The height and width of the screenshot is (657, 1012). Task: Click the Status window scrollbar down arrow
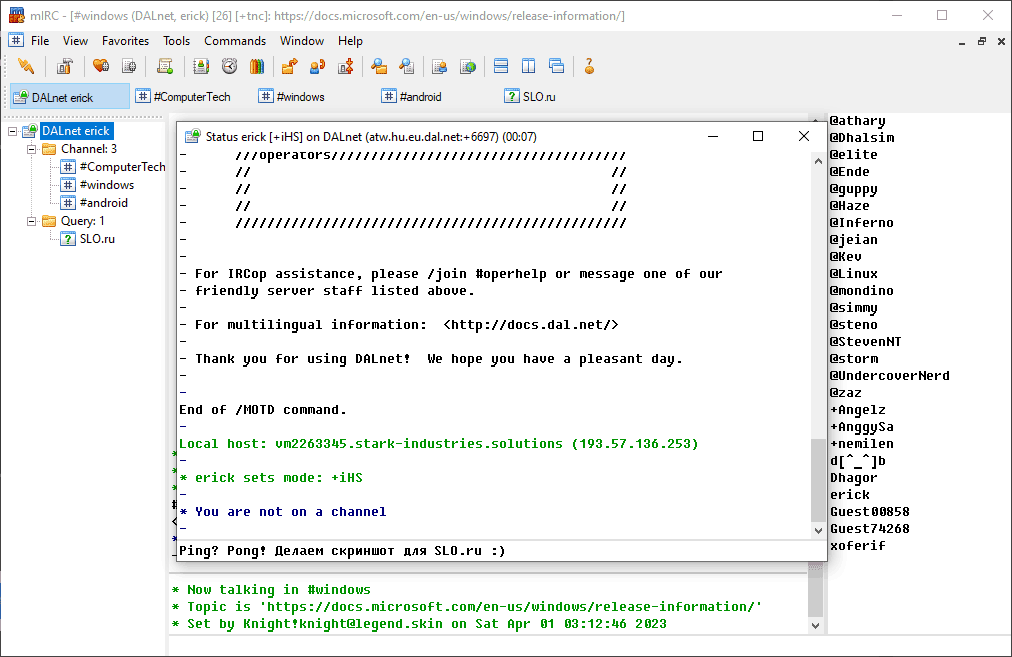pos(818,531)
